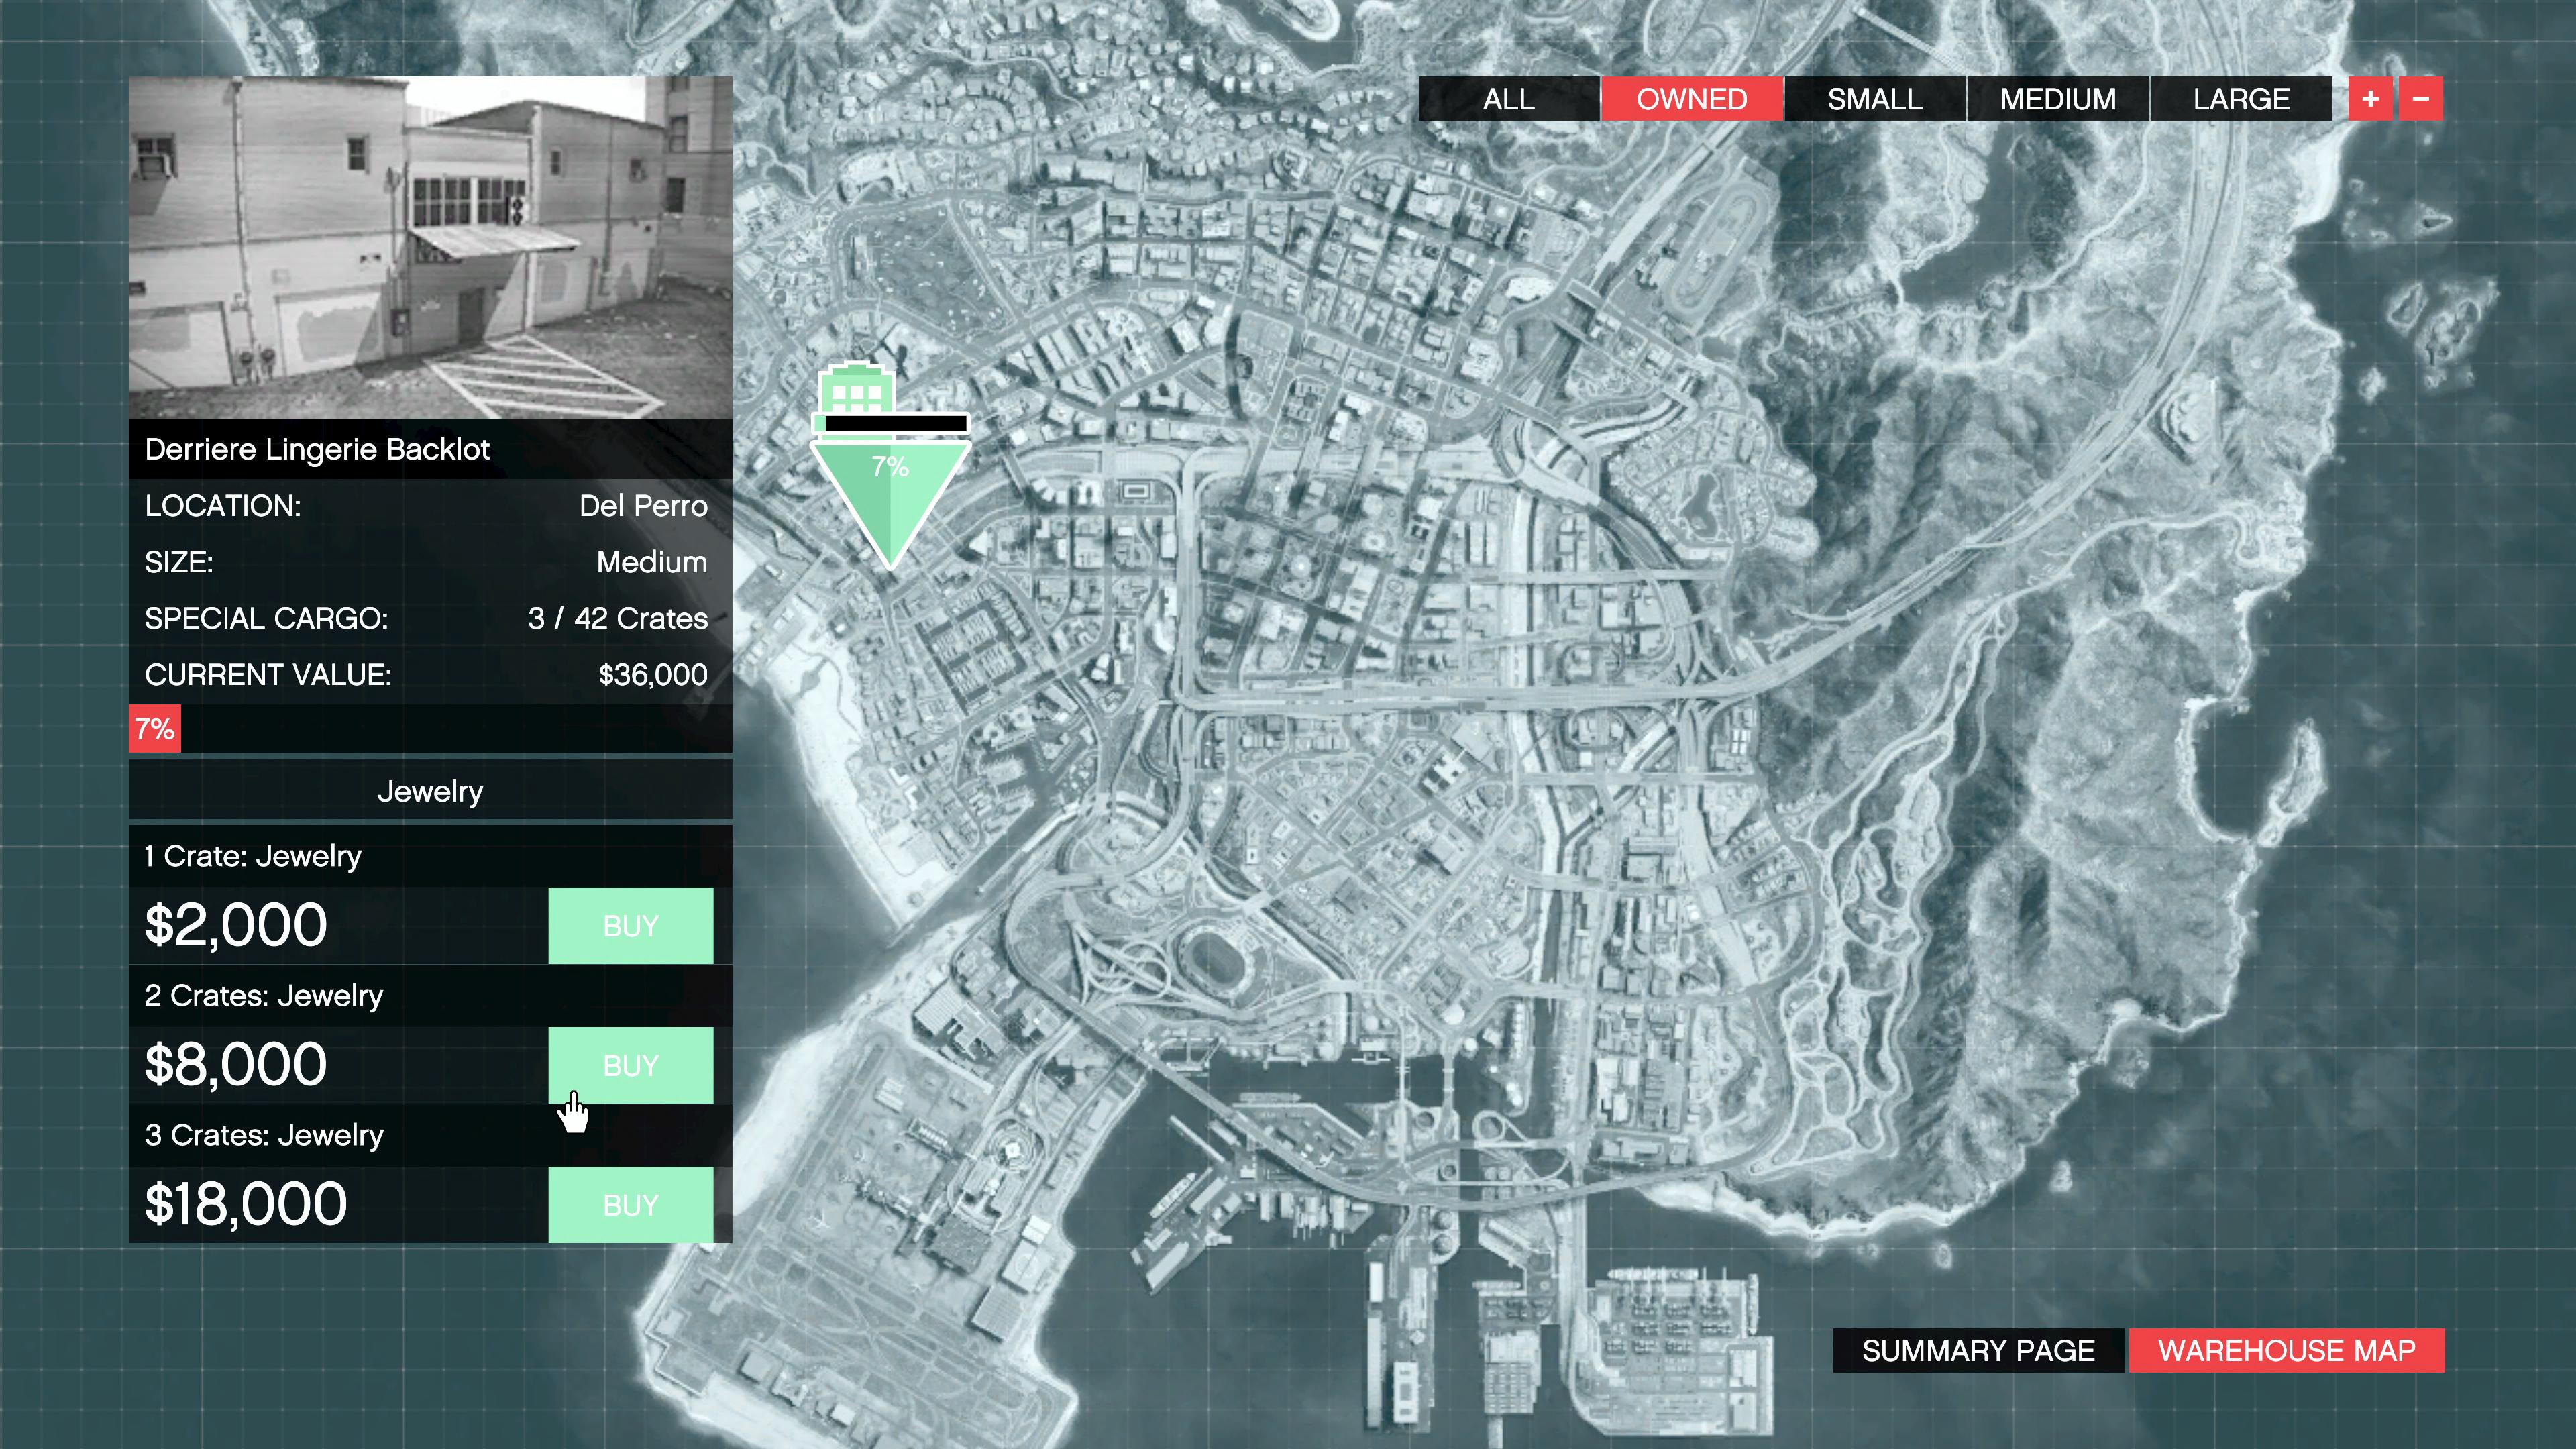Screen dimensions: 2576x1449
Task: Select the WAREHOUSE MAP tab
Action: [2286, 1350]
